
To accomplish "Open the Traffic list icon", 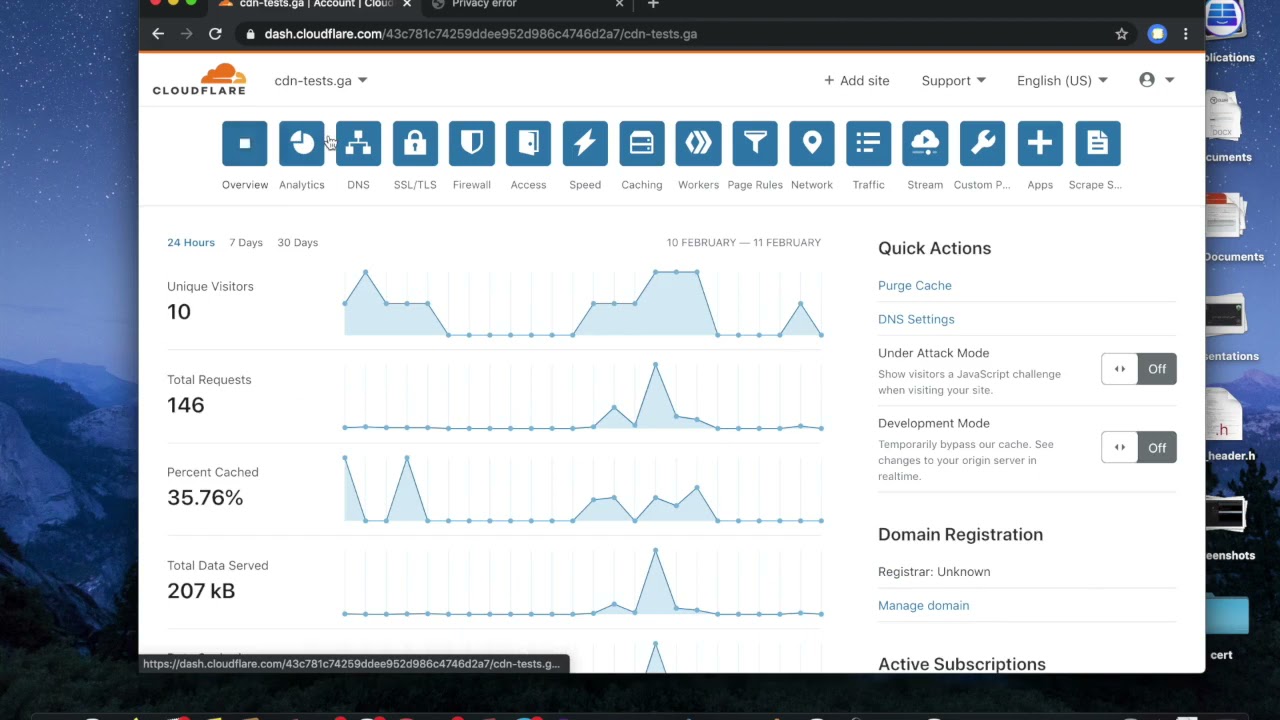I will pyautogui.click(x=868, y=144).
